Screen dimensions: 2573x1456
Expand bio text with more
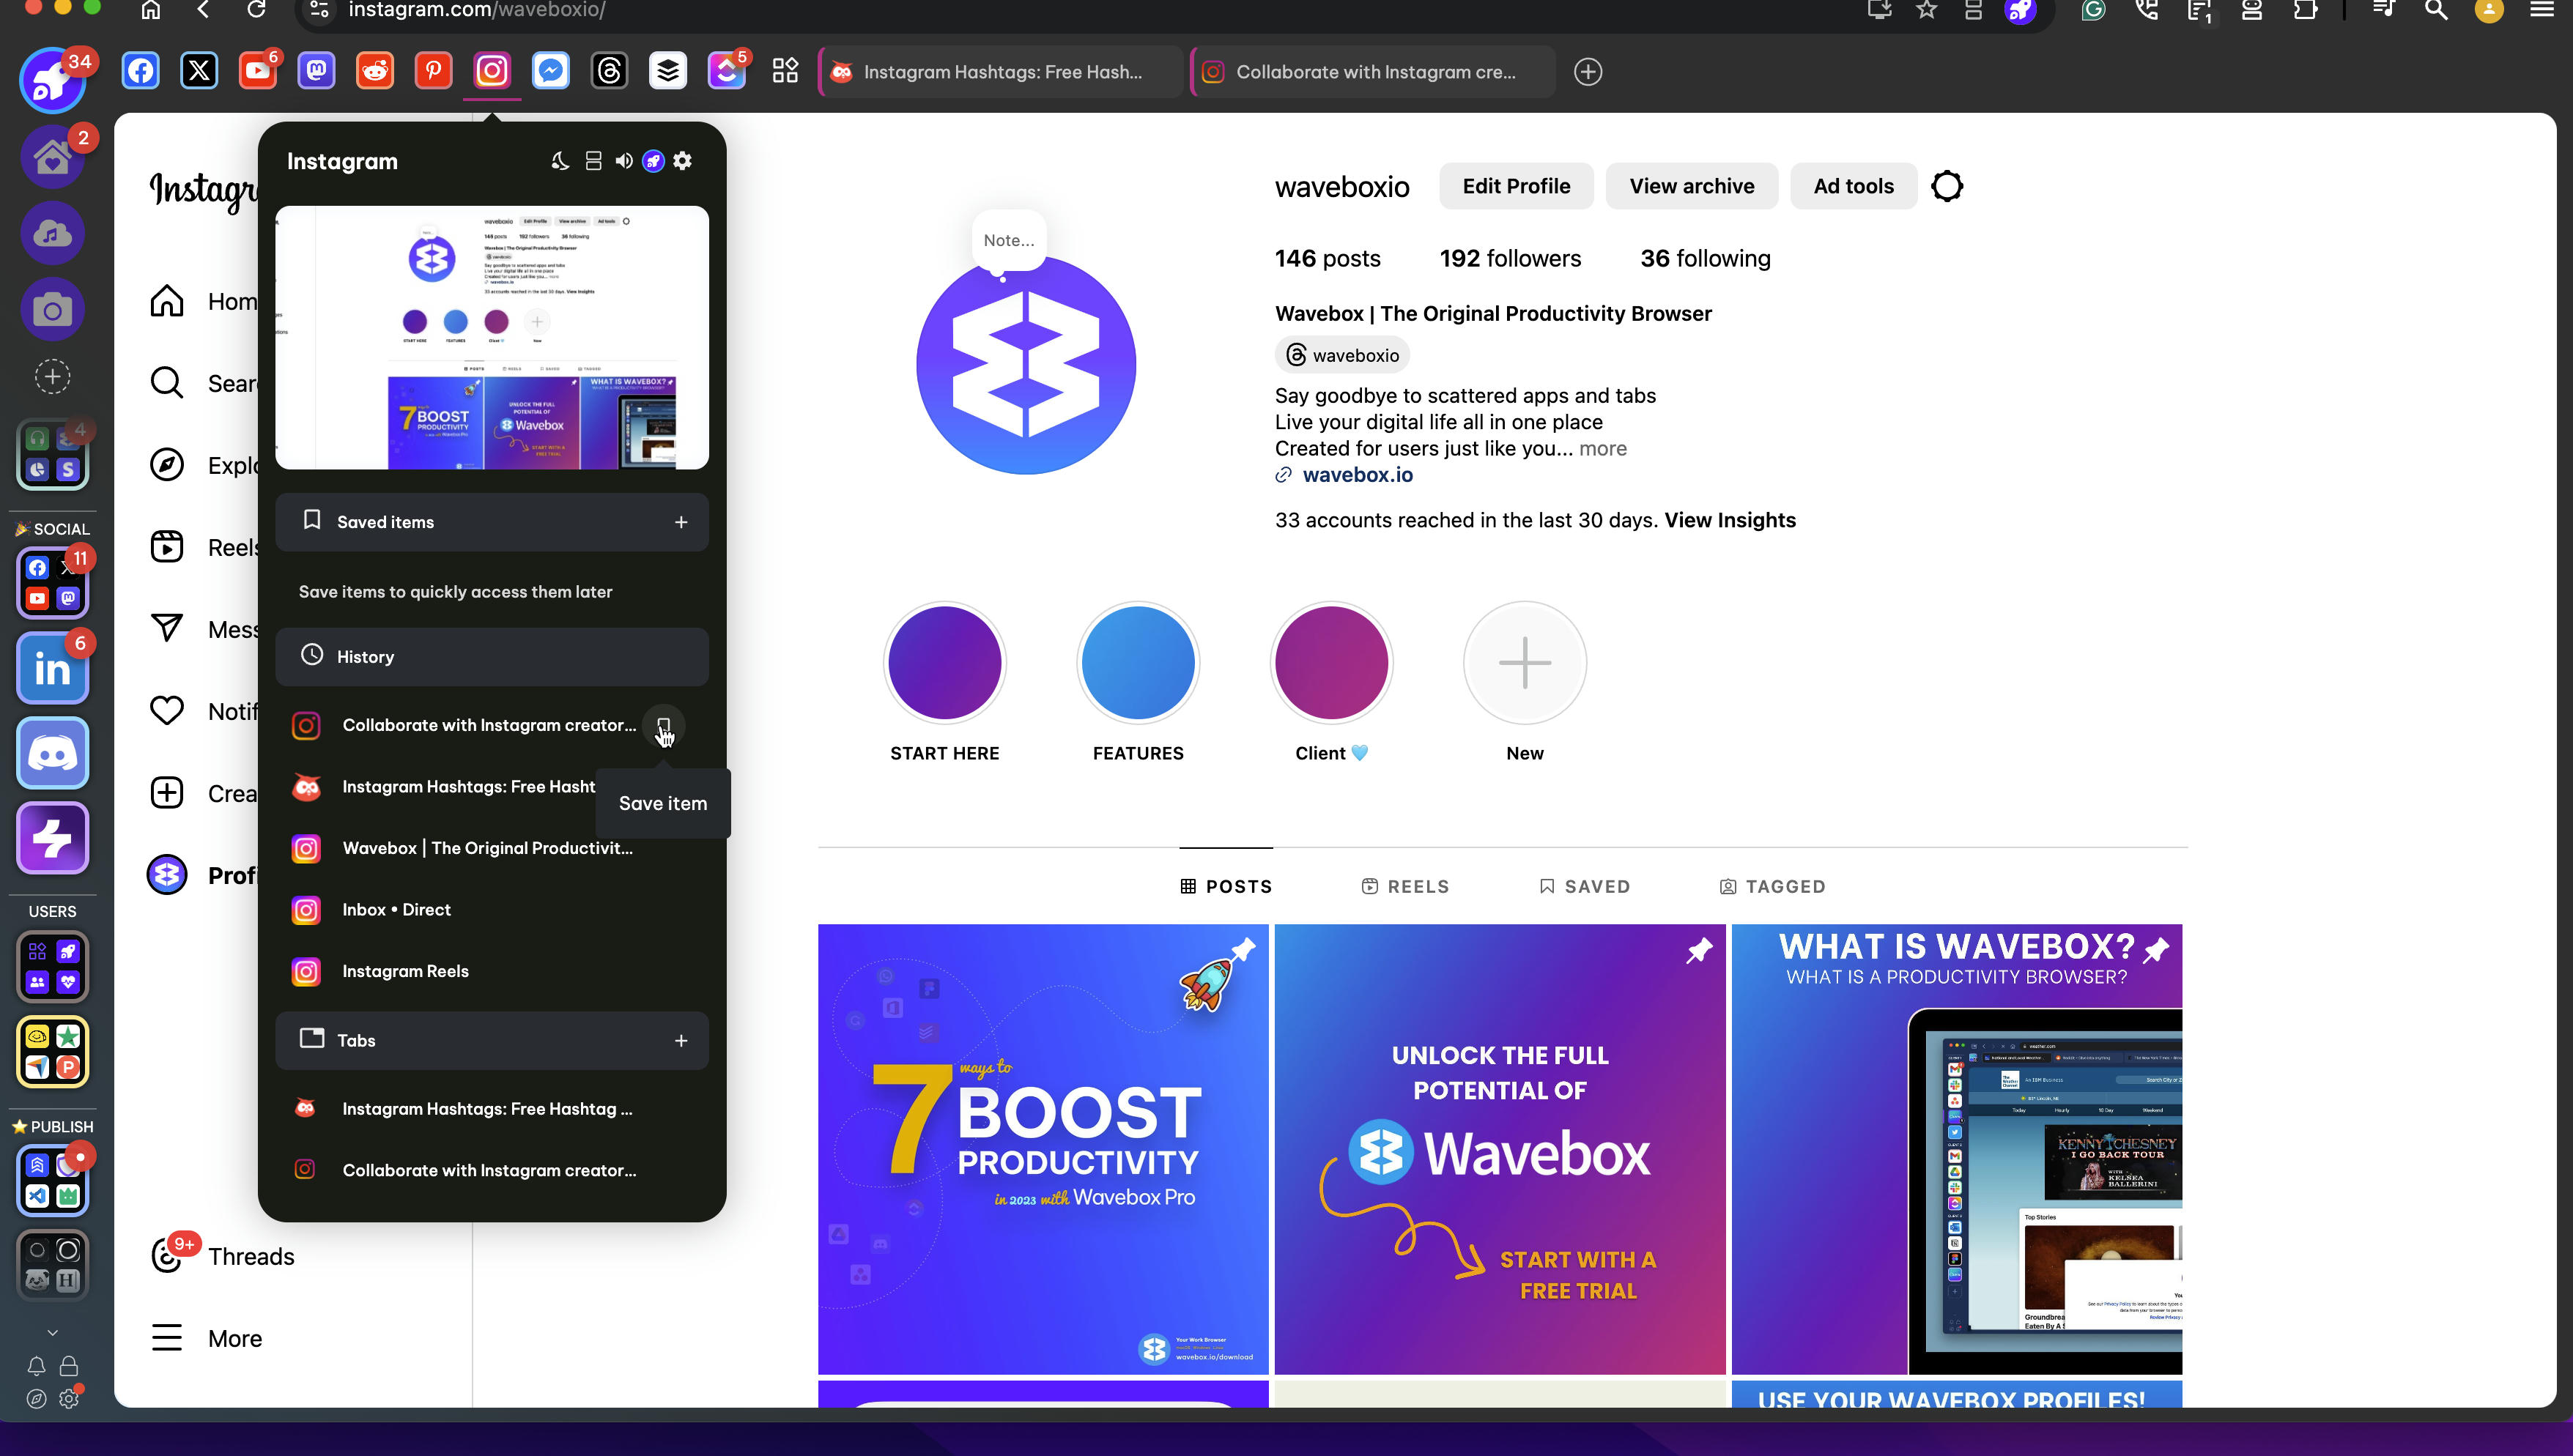(x=1603, y=448)
